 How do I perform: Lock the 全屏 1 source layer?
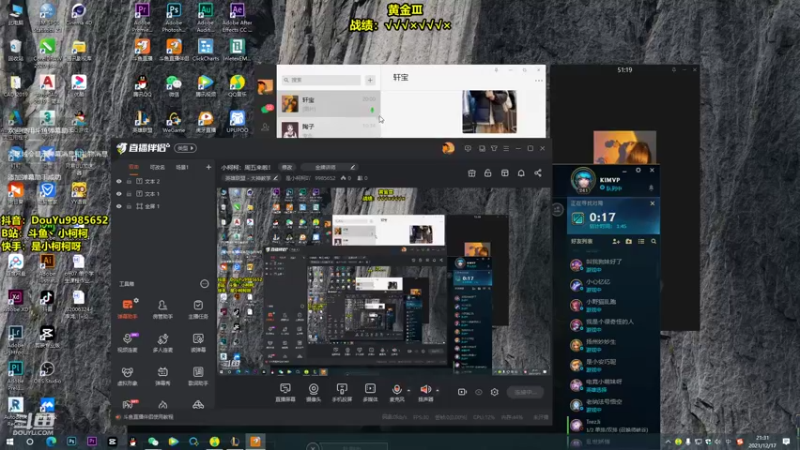(x=129, y=206)
